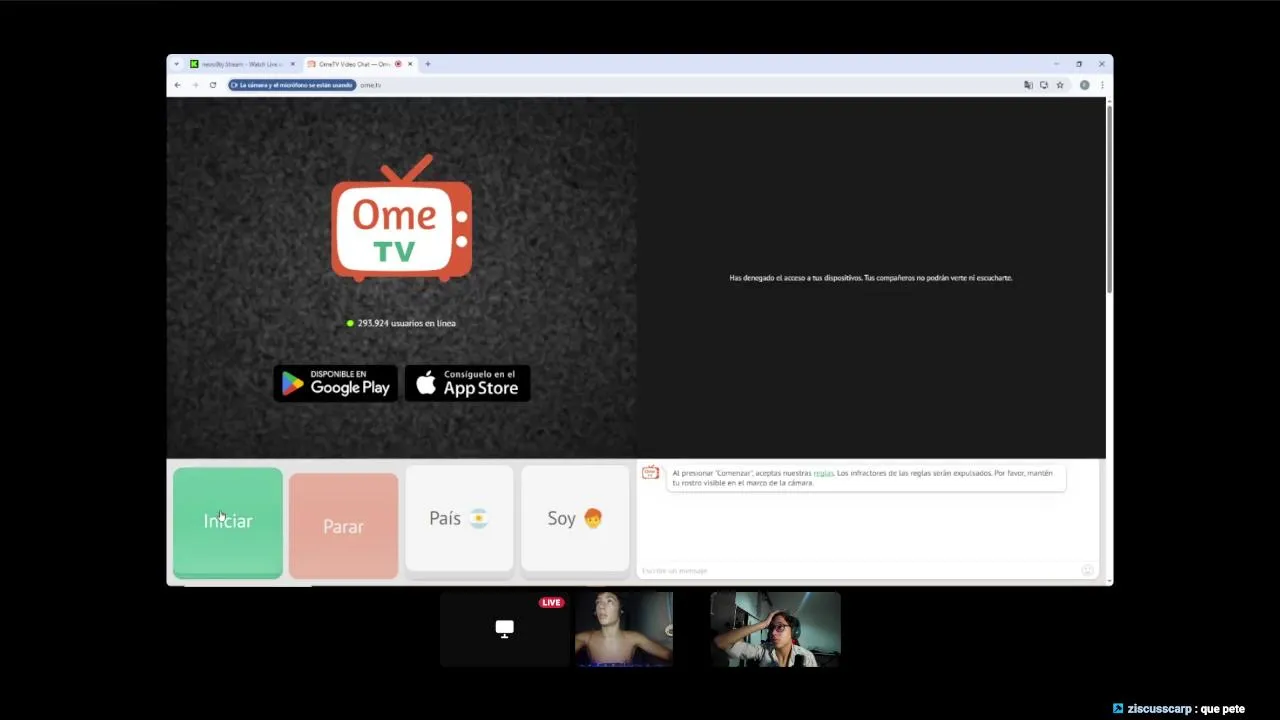Reload the current page
1280x720 pixels.
tap(212, 85)
